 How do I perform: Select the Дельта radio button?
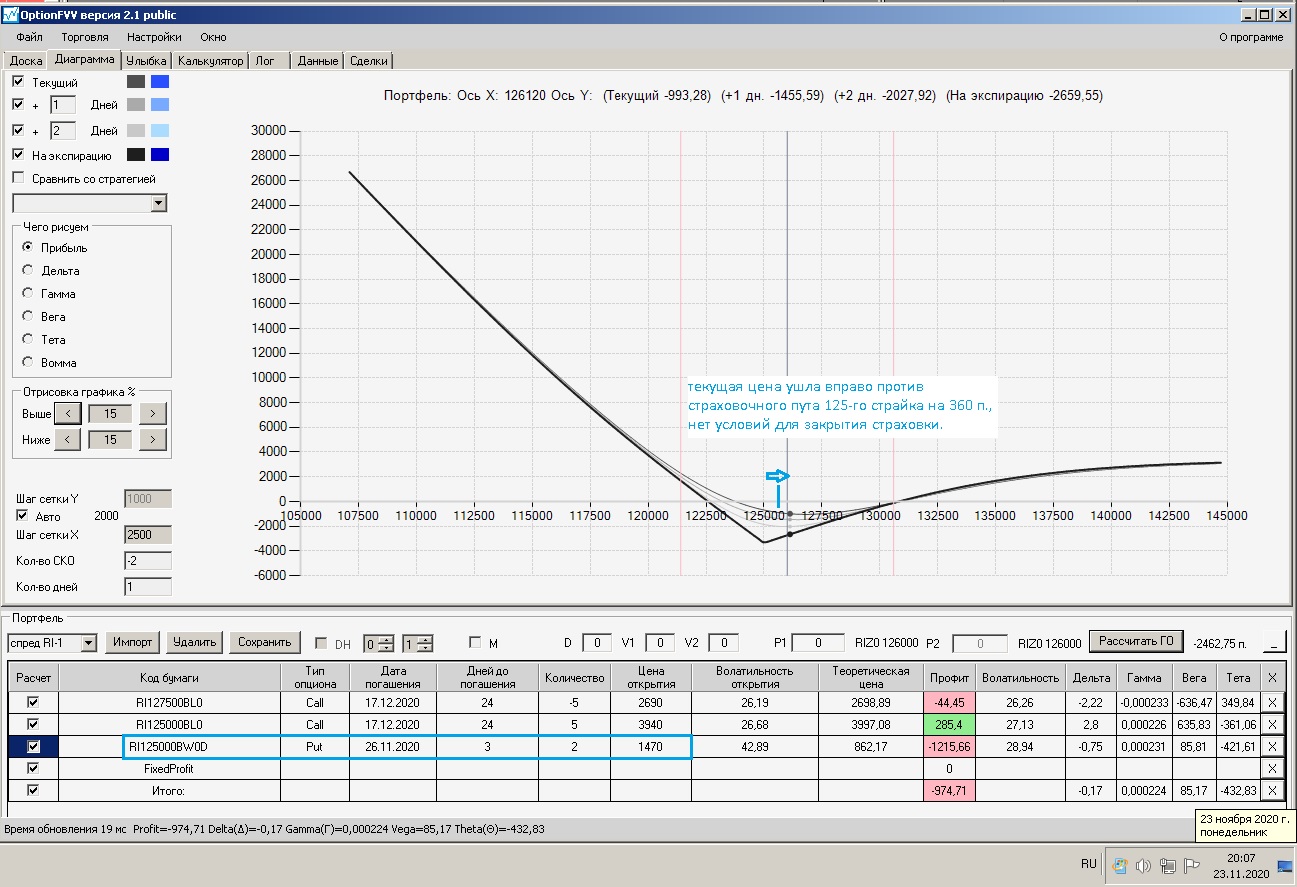point(27,270)
